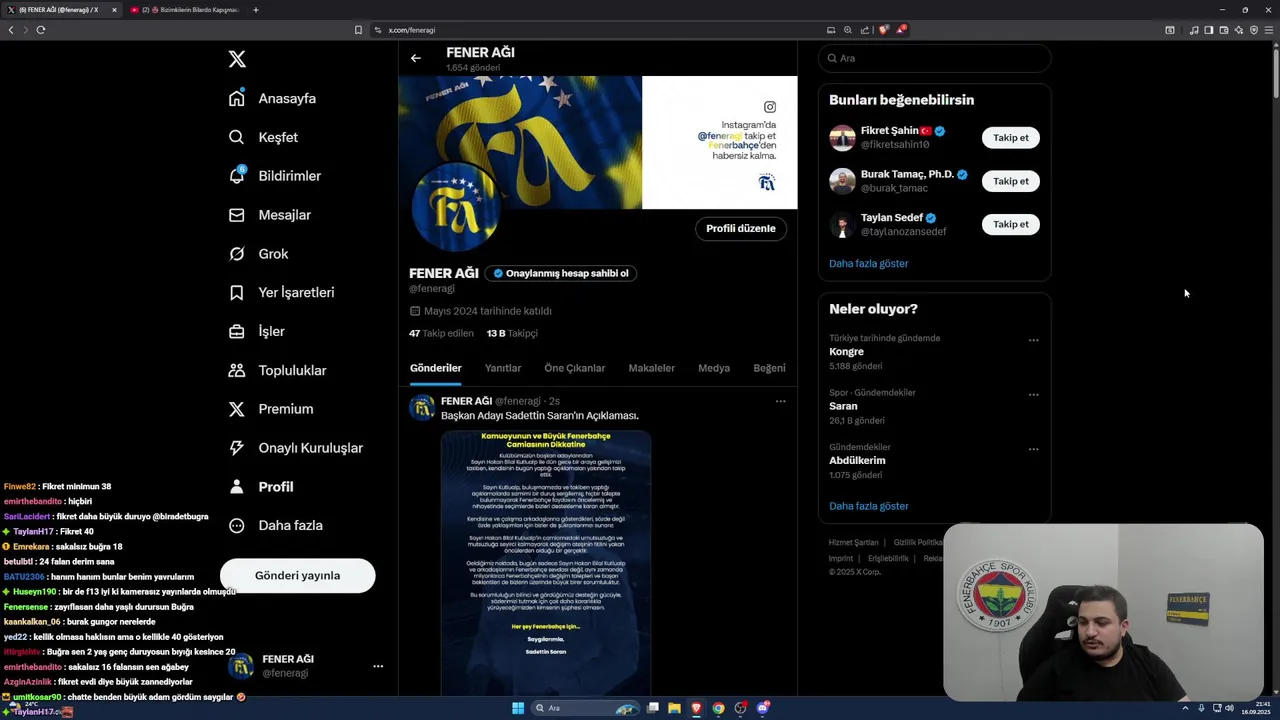Click Daha fazla göster under suggestions
1280x720 pixels.
coord(868,263)
